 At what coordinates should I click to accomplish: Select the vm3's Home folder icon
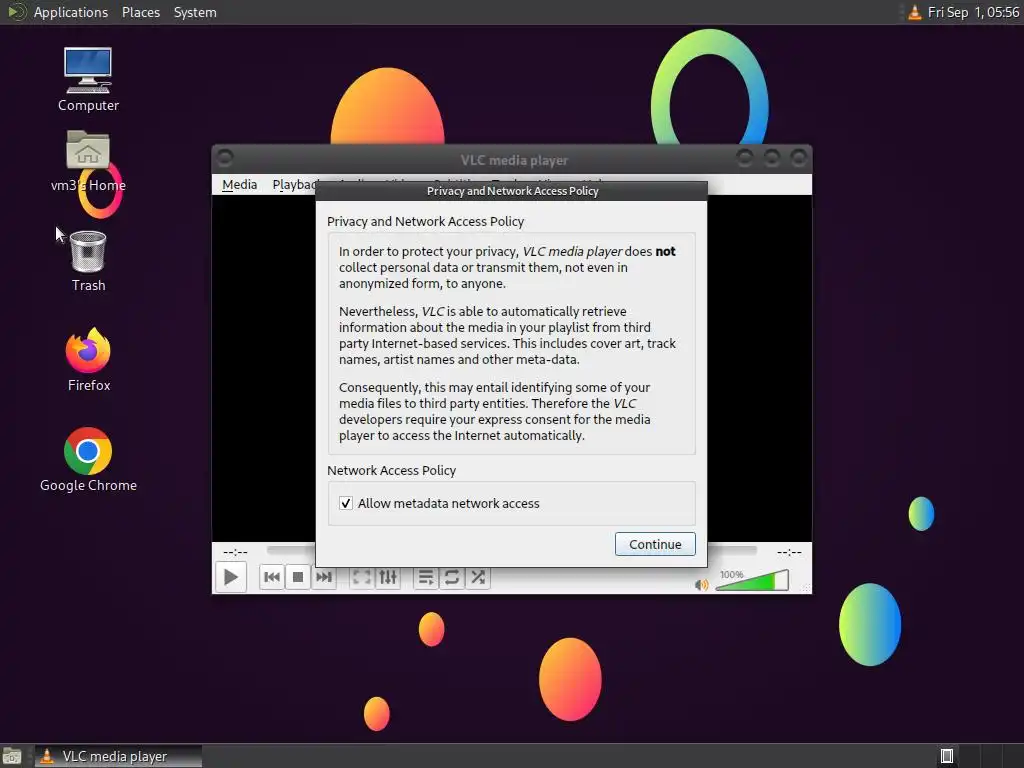point(88,161)
